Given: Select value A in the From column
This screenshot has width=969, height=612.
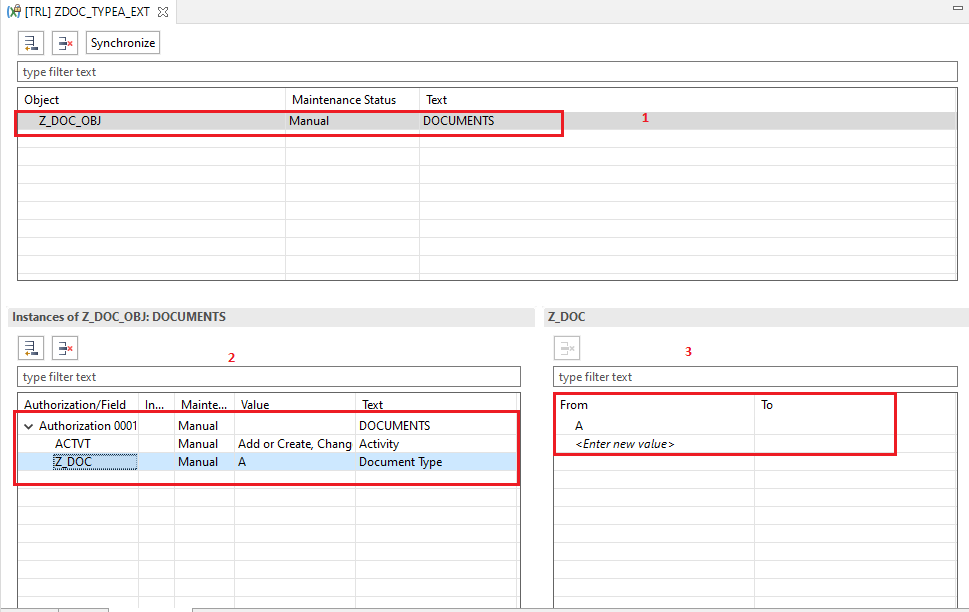Looking at the screenshot, I should click(580, 426).
